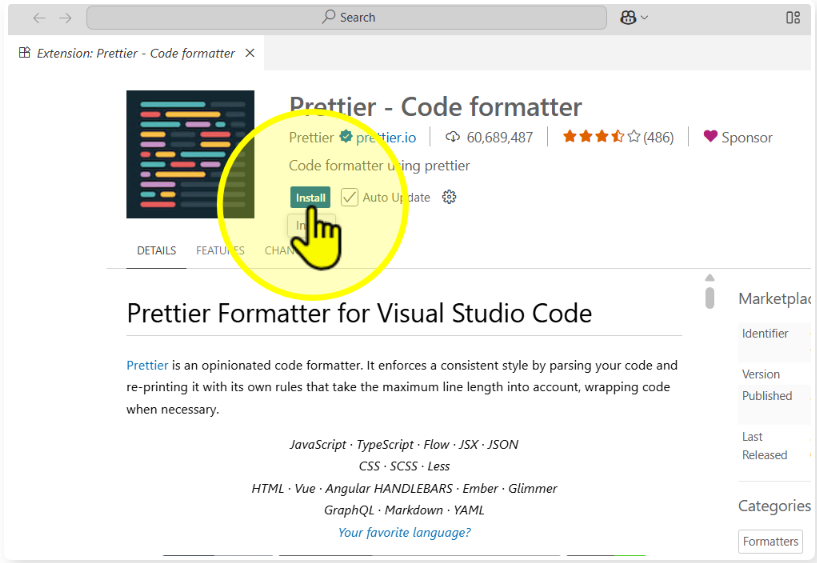This screenshot has height=563, width=817.
Task: Go back with the left arrow
Action: click(39, 18)
